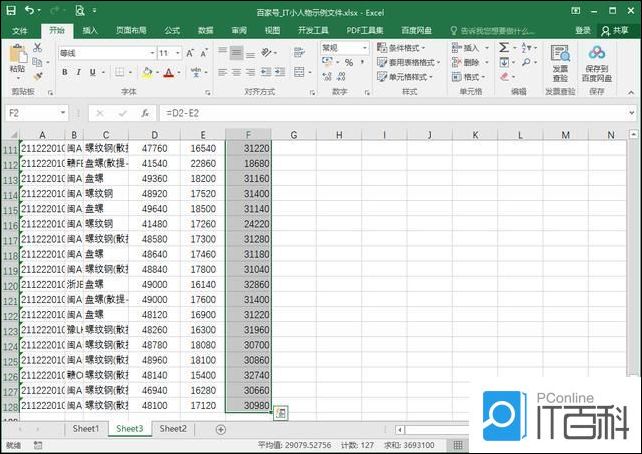Click the Undo arrow icon
The image size is (642, 454).
coord(28,10)
